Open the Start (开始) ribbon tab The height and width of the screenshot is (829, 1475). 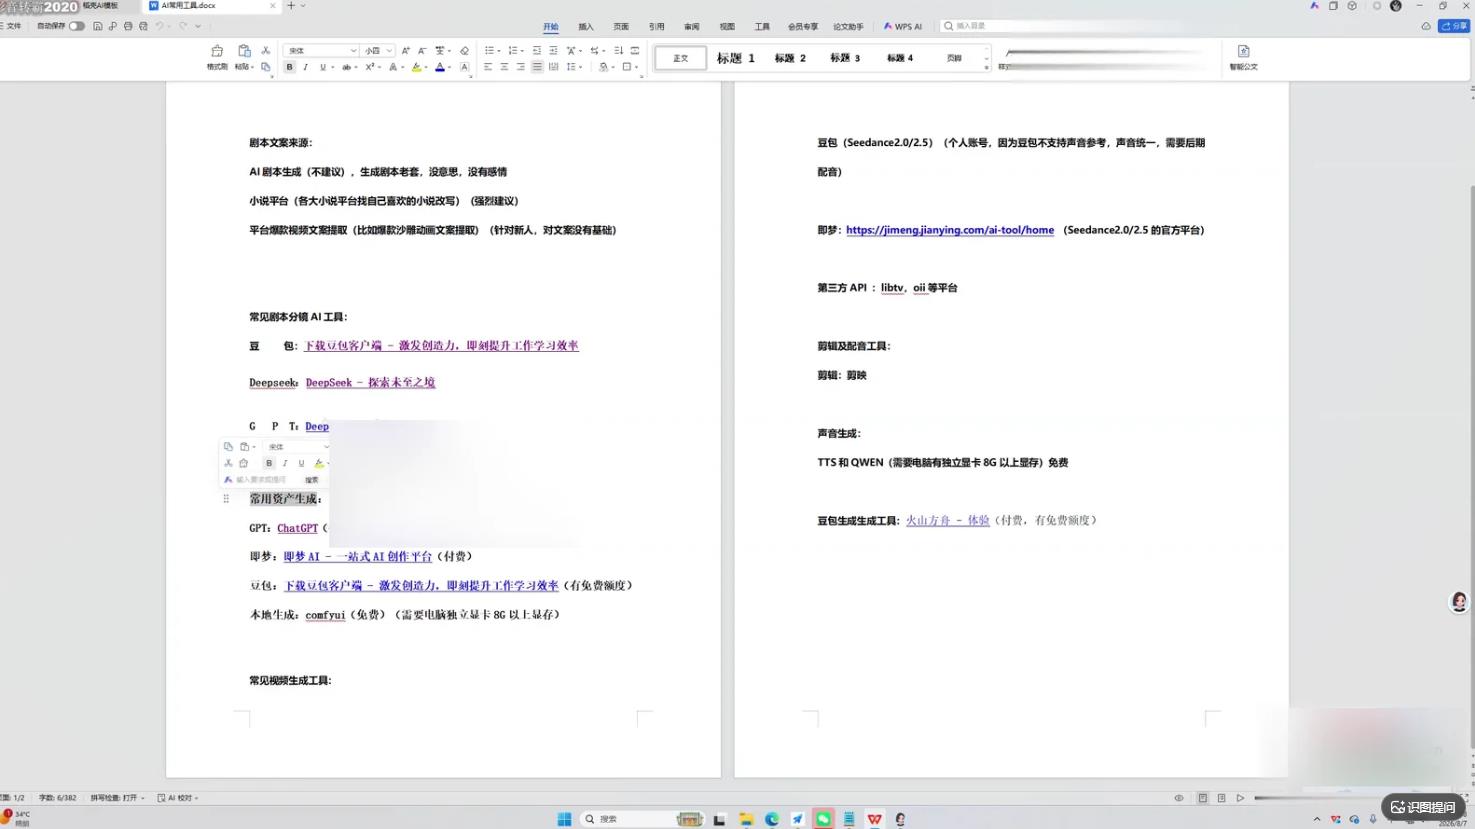(551, 27)
